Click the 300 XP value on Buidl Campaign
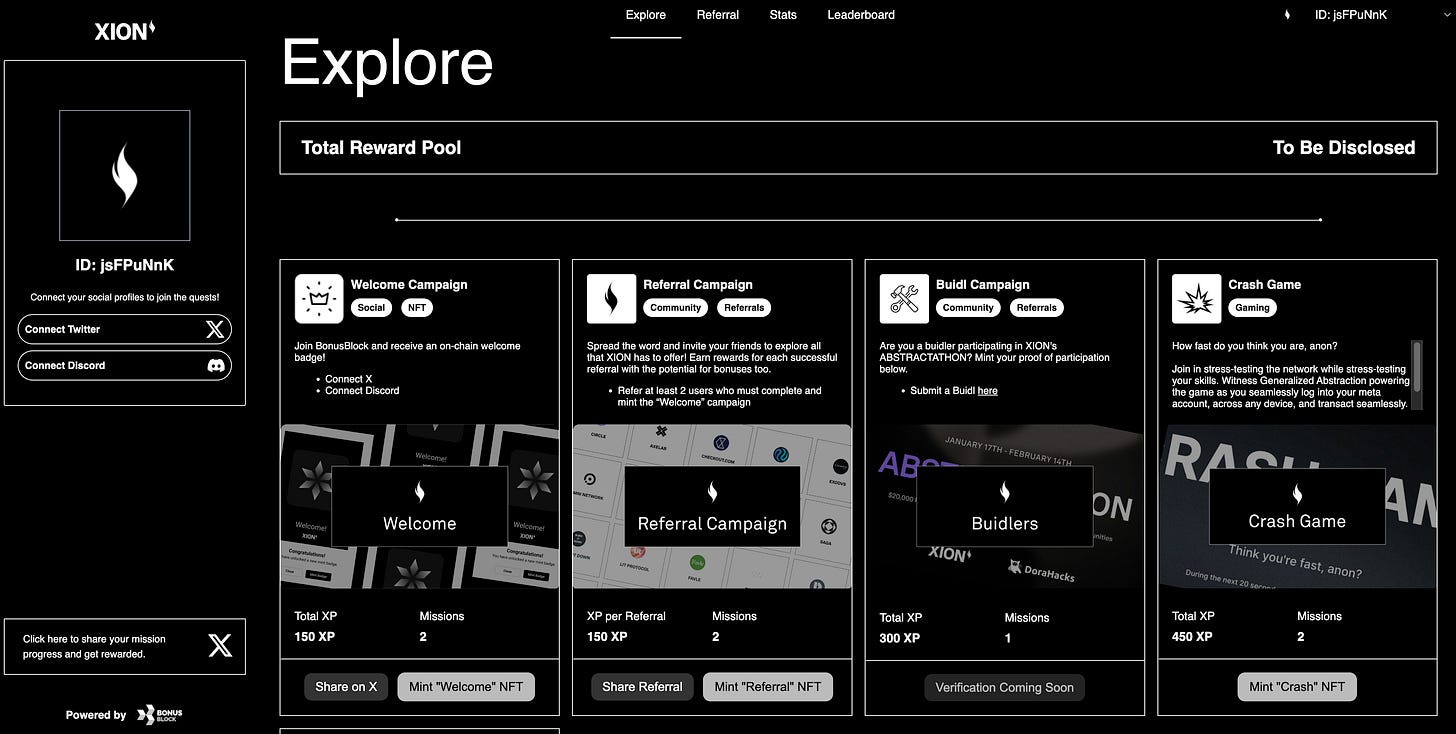Screen dimensions: 1456x734 point(900,638)
